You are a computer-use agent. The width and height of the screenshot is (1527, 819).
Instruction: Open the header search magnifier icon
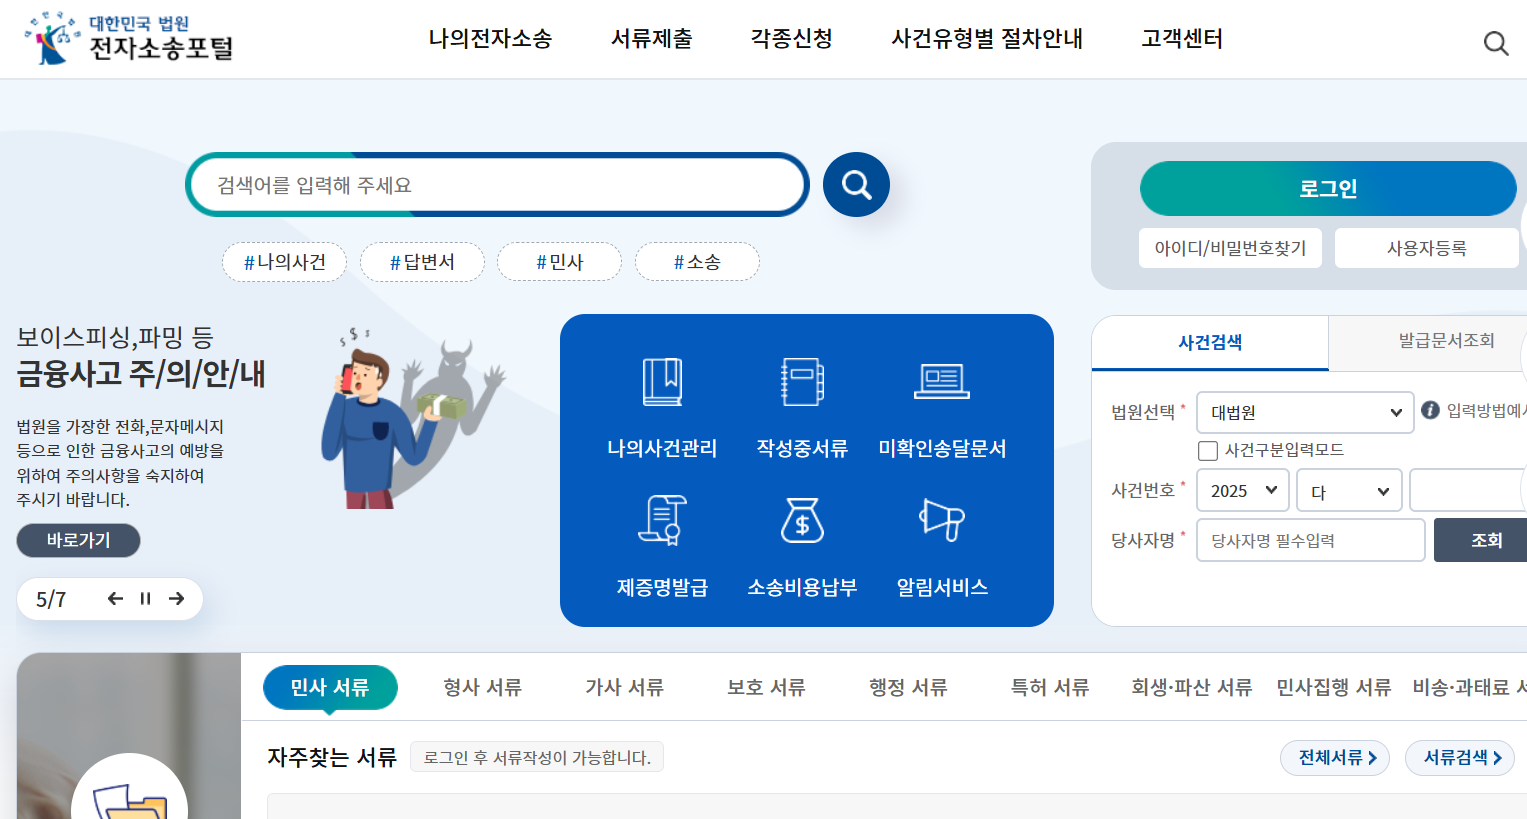pos(1495,43)
